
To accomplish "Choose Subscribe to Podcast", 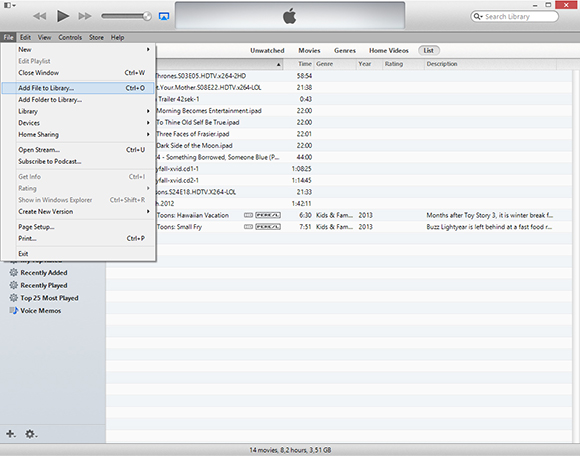I will coord(78,161).
